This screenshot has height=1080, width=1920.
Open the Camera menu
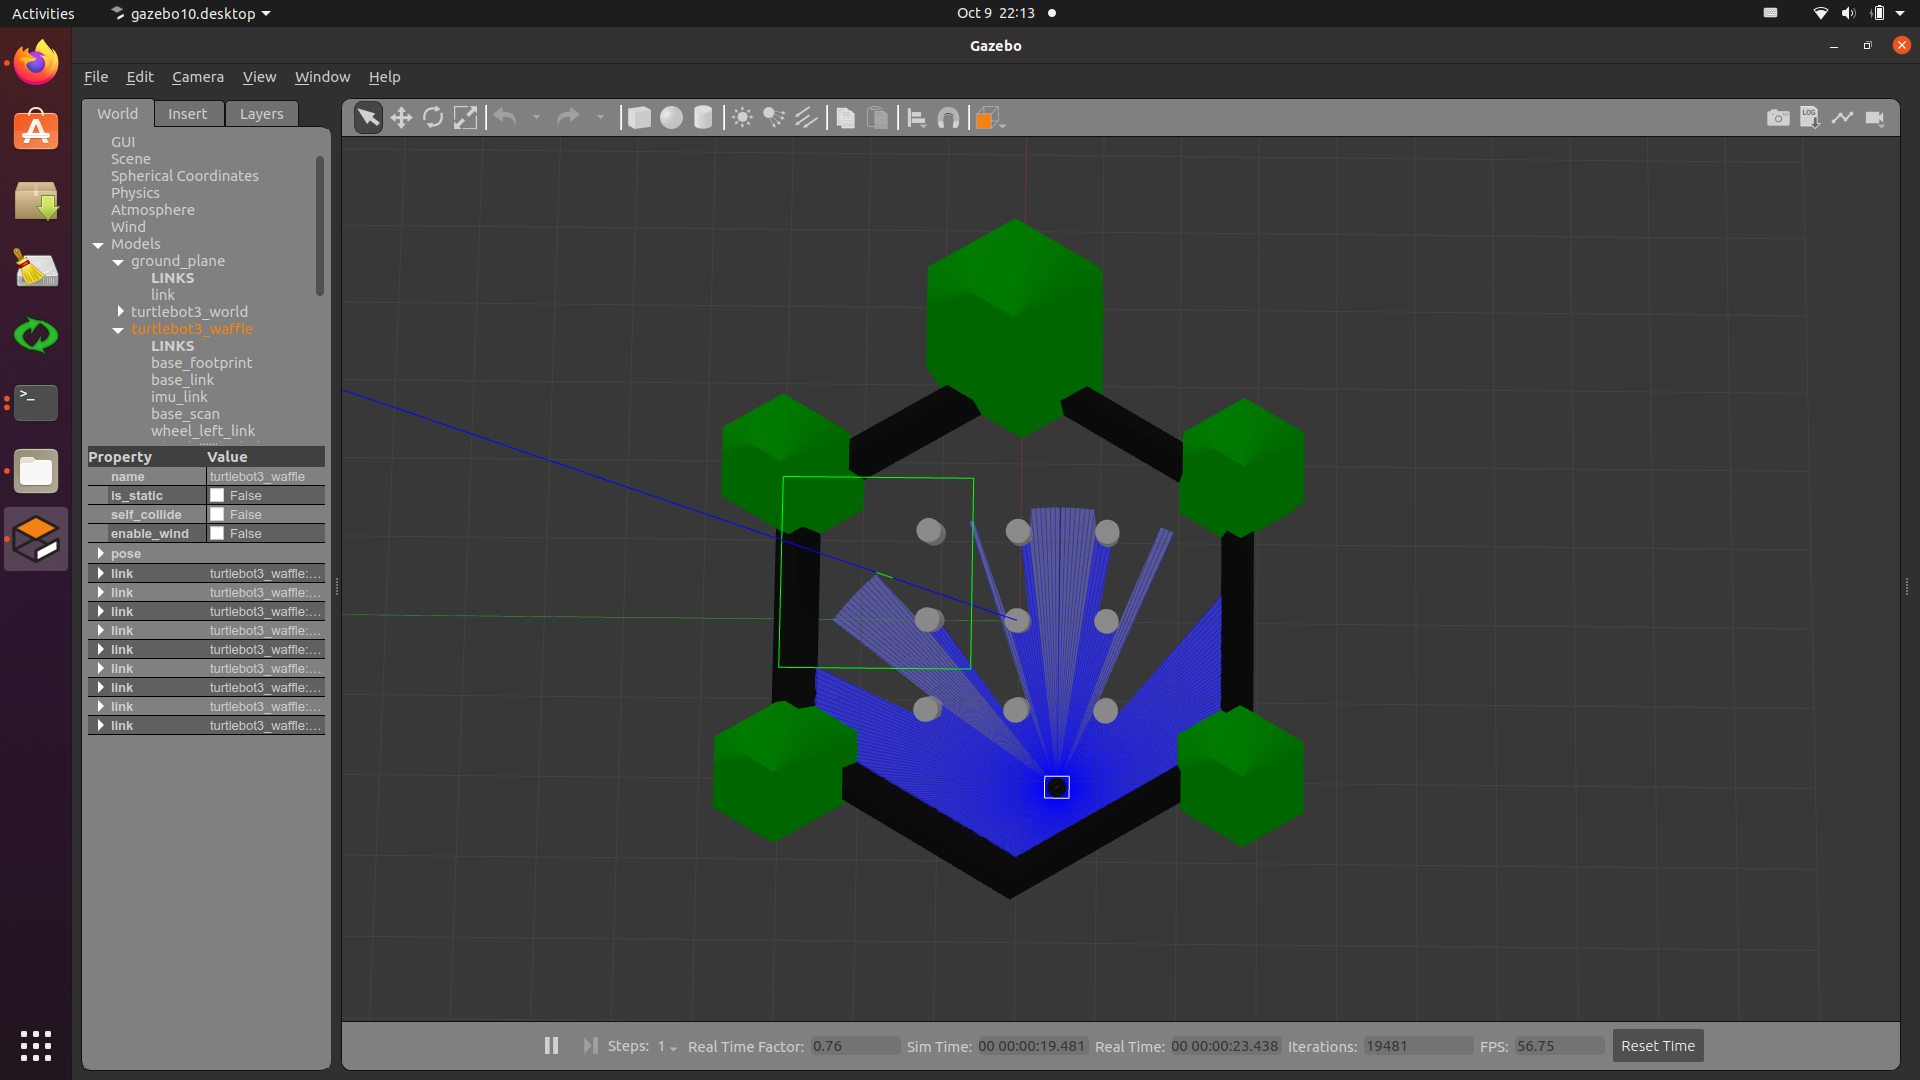click(x=197, y=76)
